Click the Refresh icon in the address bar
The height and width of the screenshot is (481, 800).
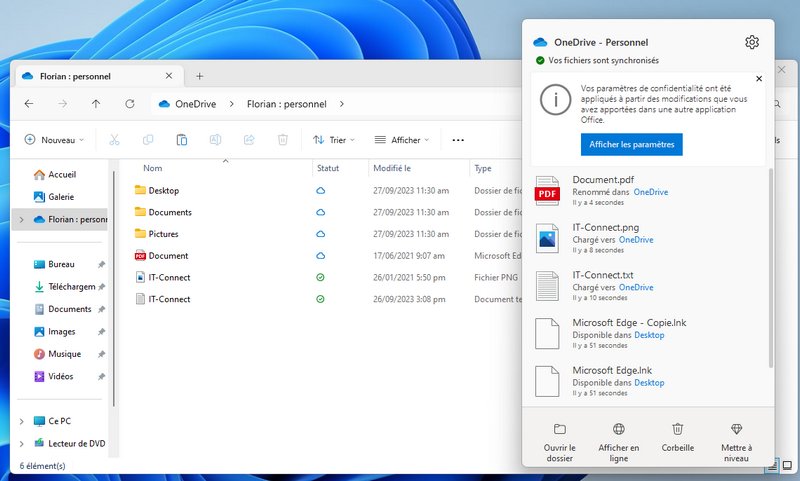130,103
